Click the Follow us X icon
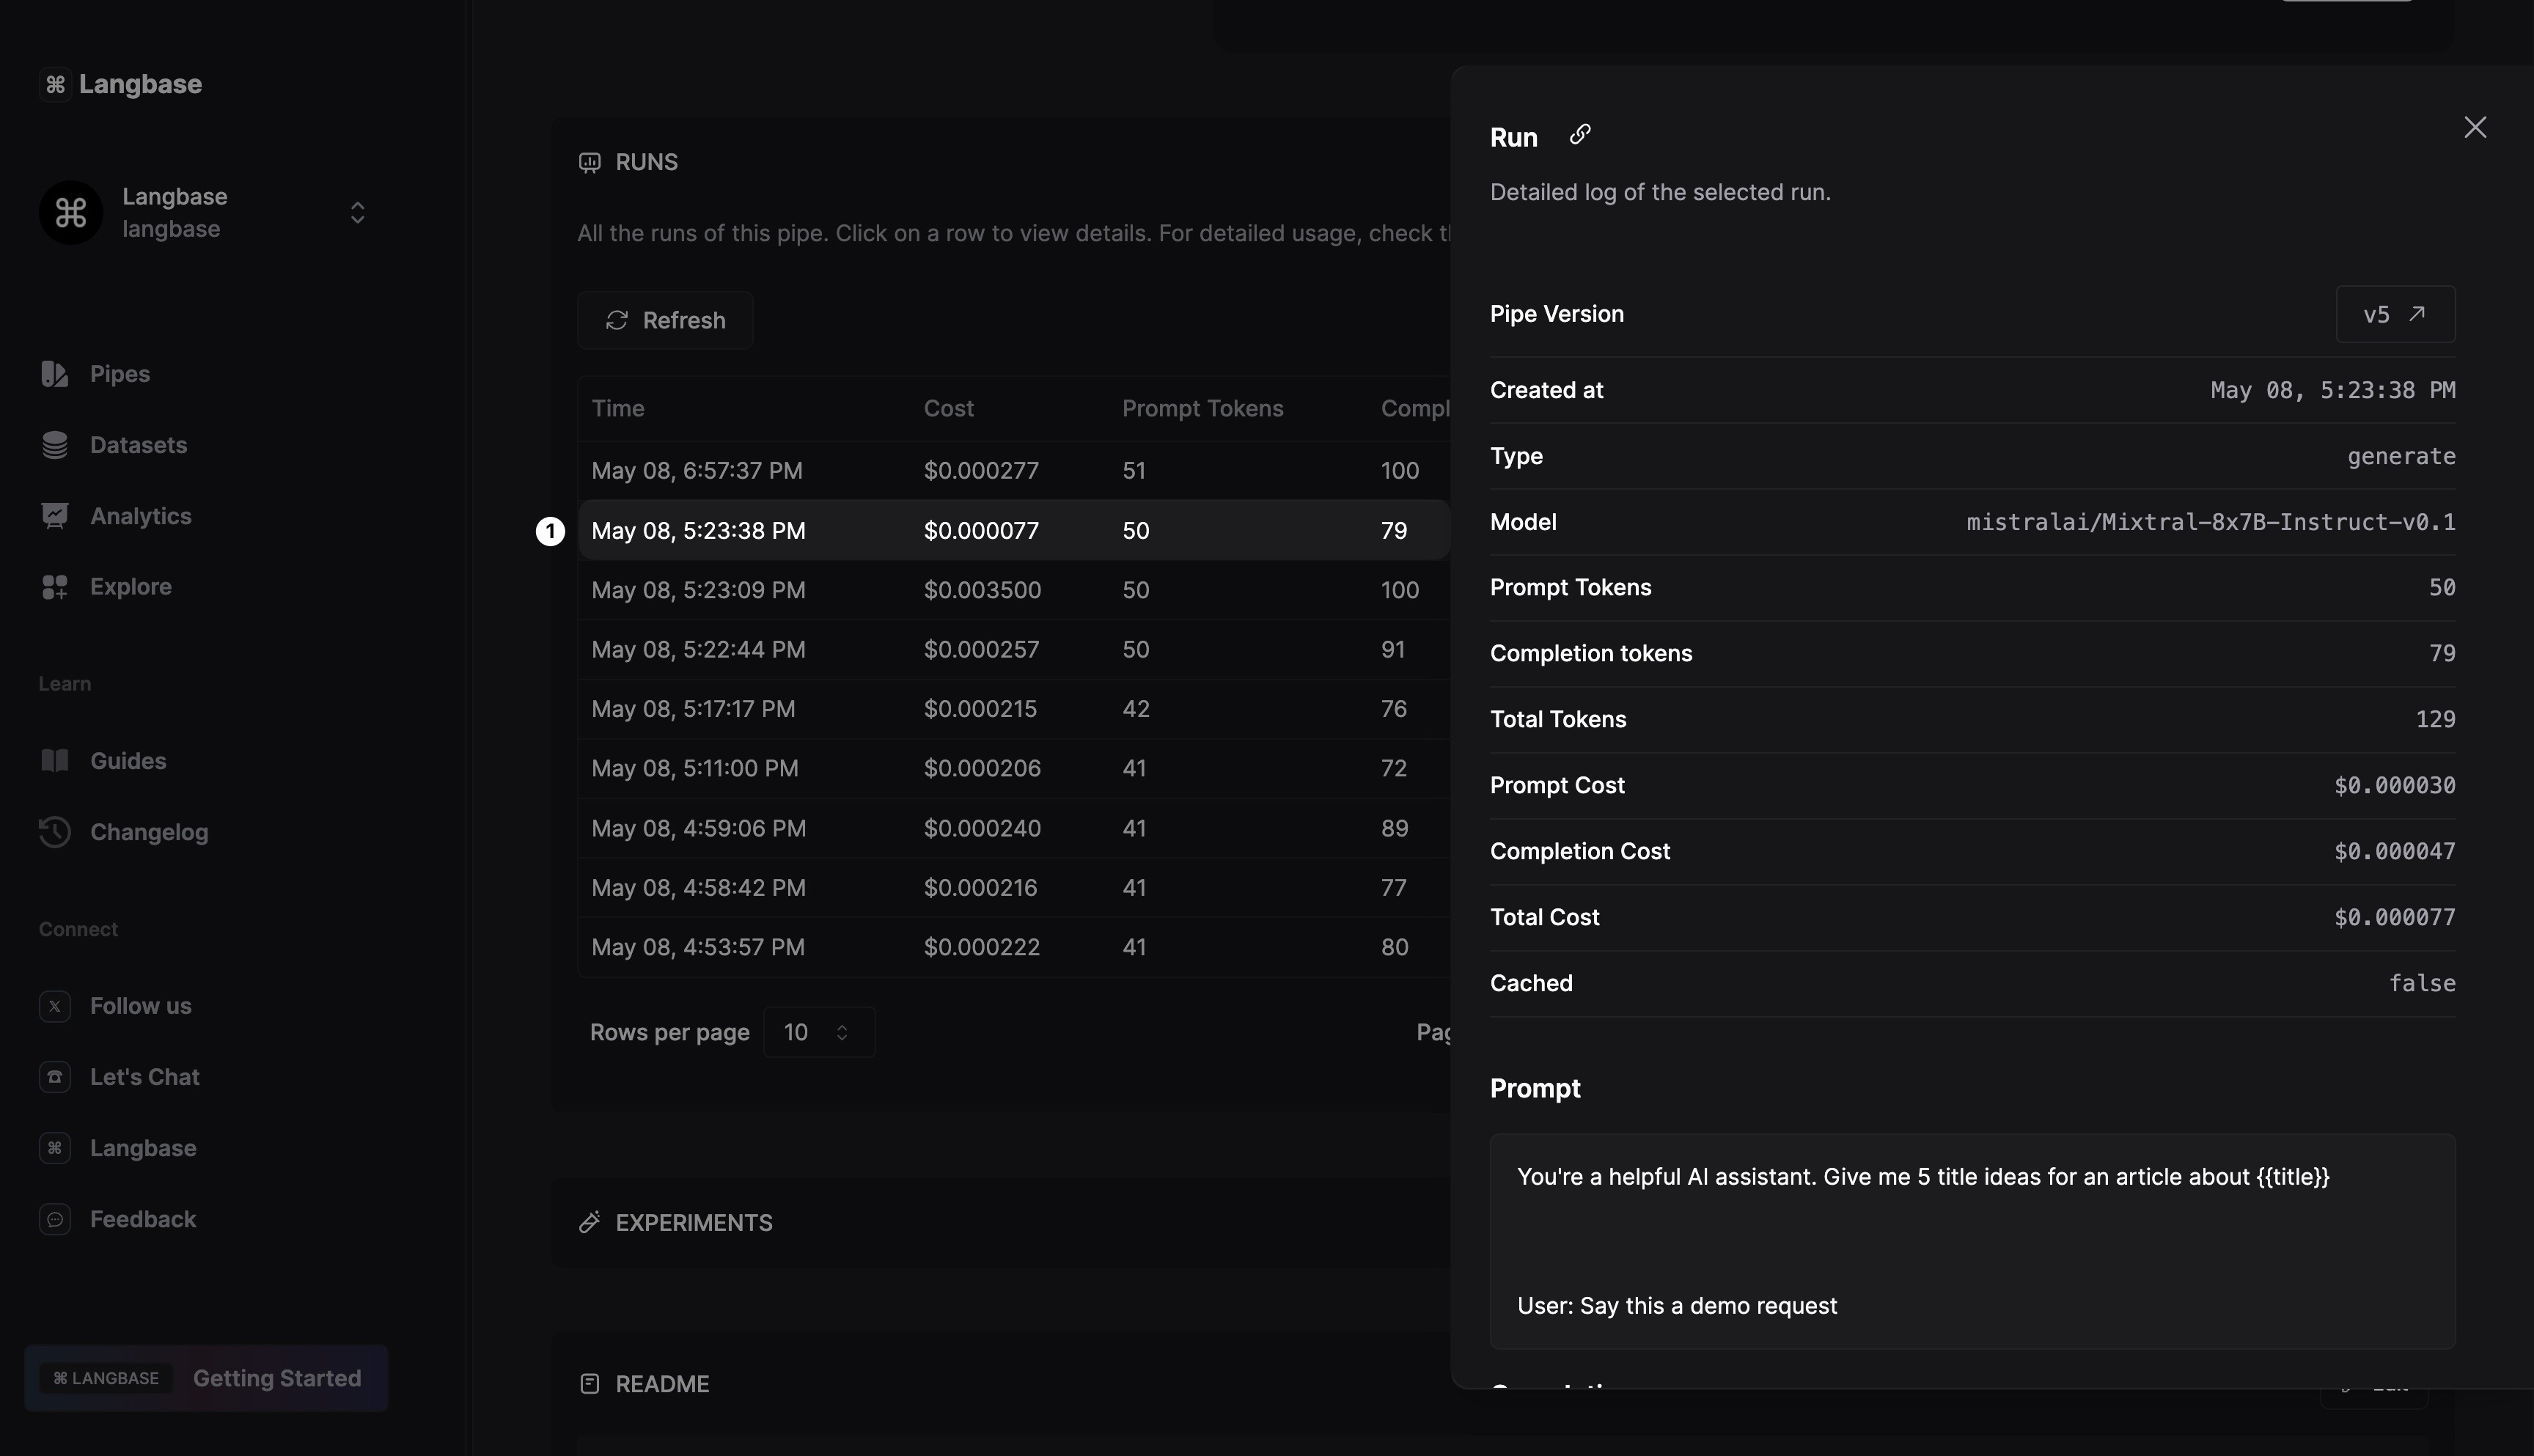The image size is (2534, 1456). point(55,1006)
